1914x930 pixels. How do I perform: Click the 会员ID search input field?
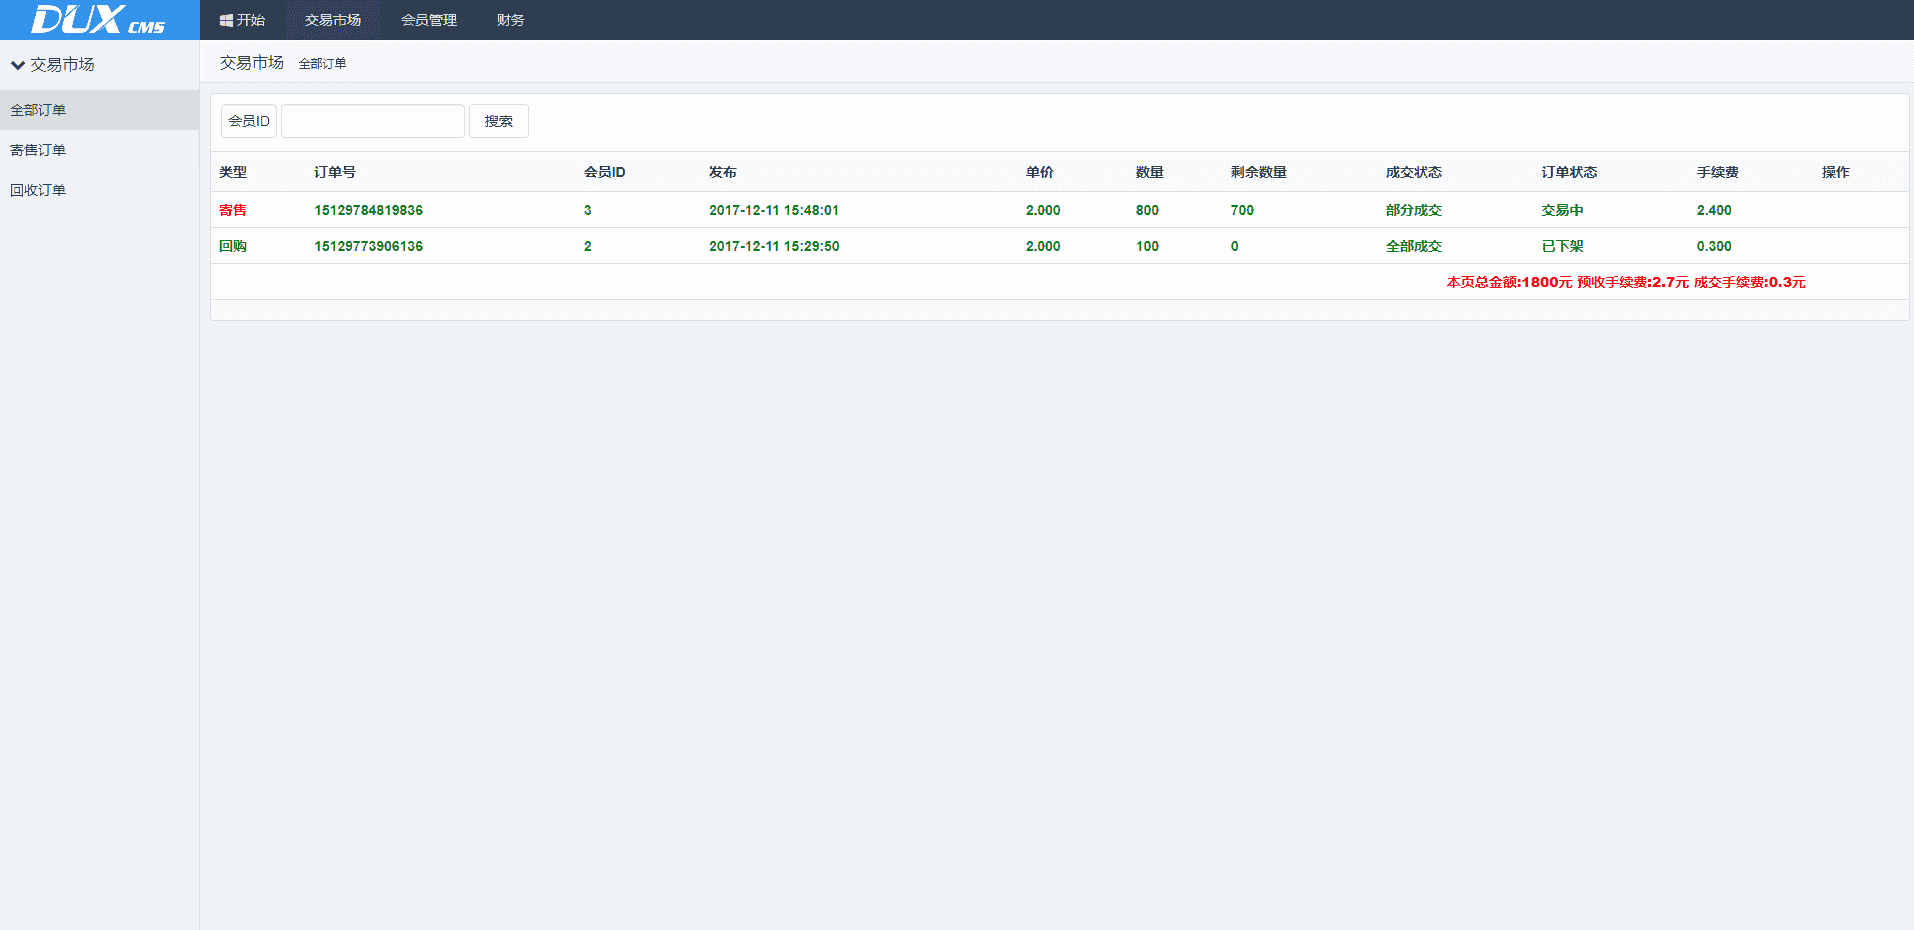pos(373,121)
